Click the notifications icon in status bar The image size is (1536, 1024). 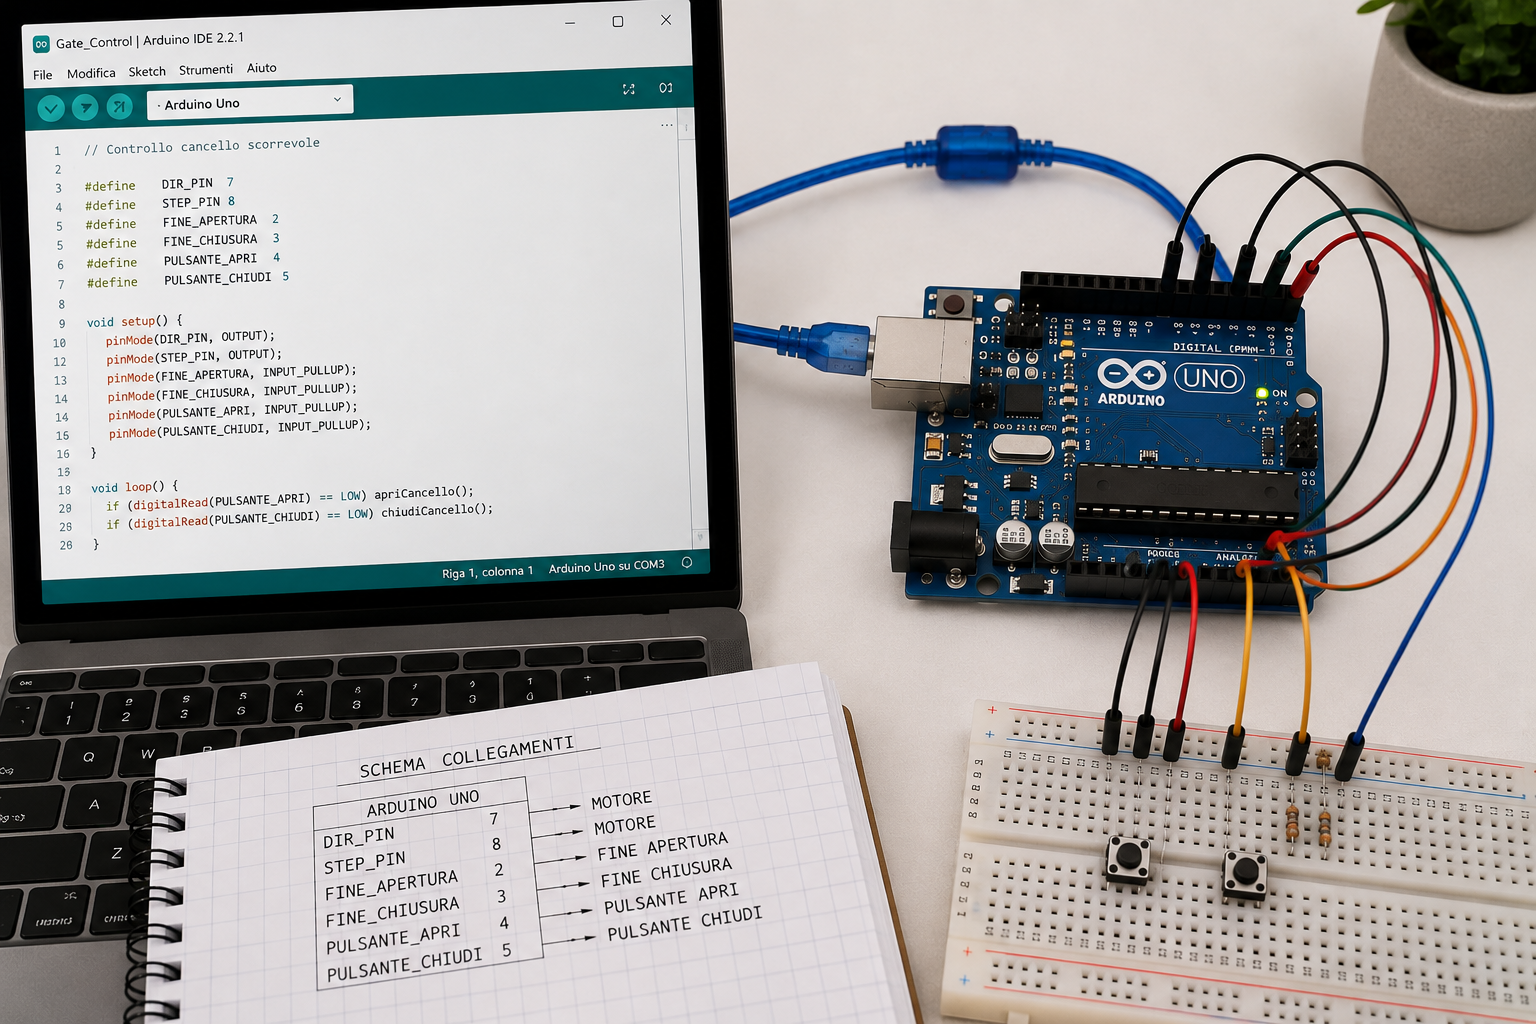click(x=687, y=562)
